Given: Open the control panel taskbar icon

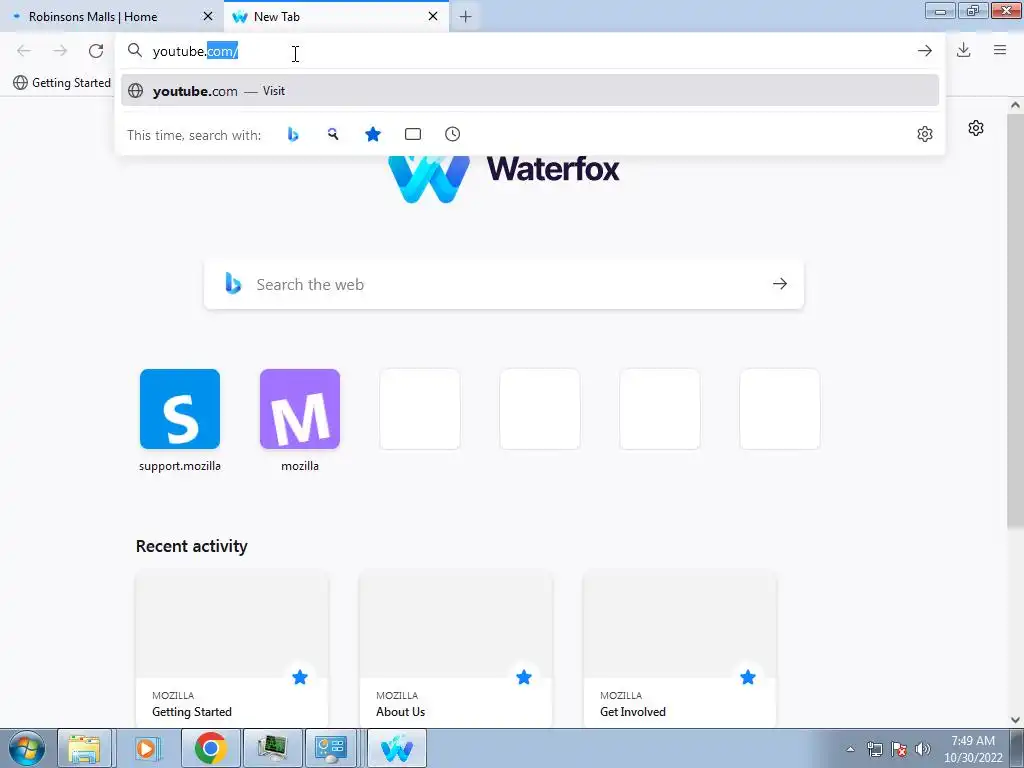Looking at the screenshot, I should 331,748.
